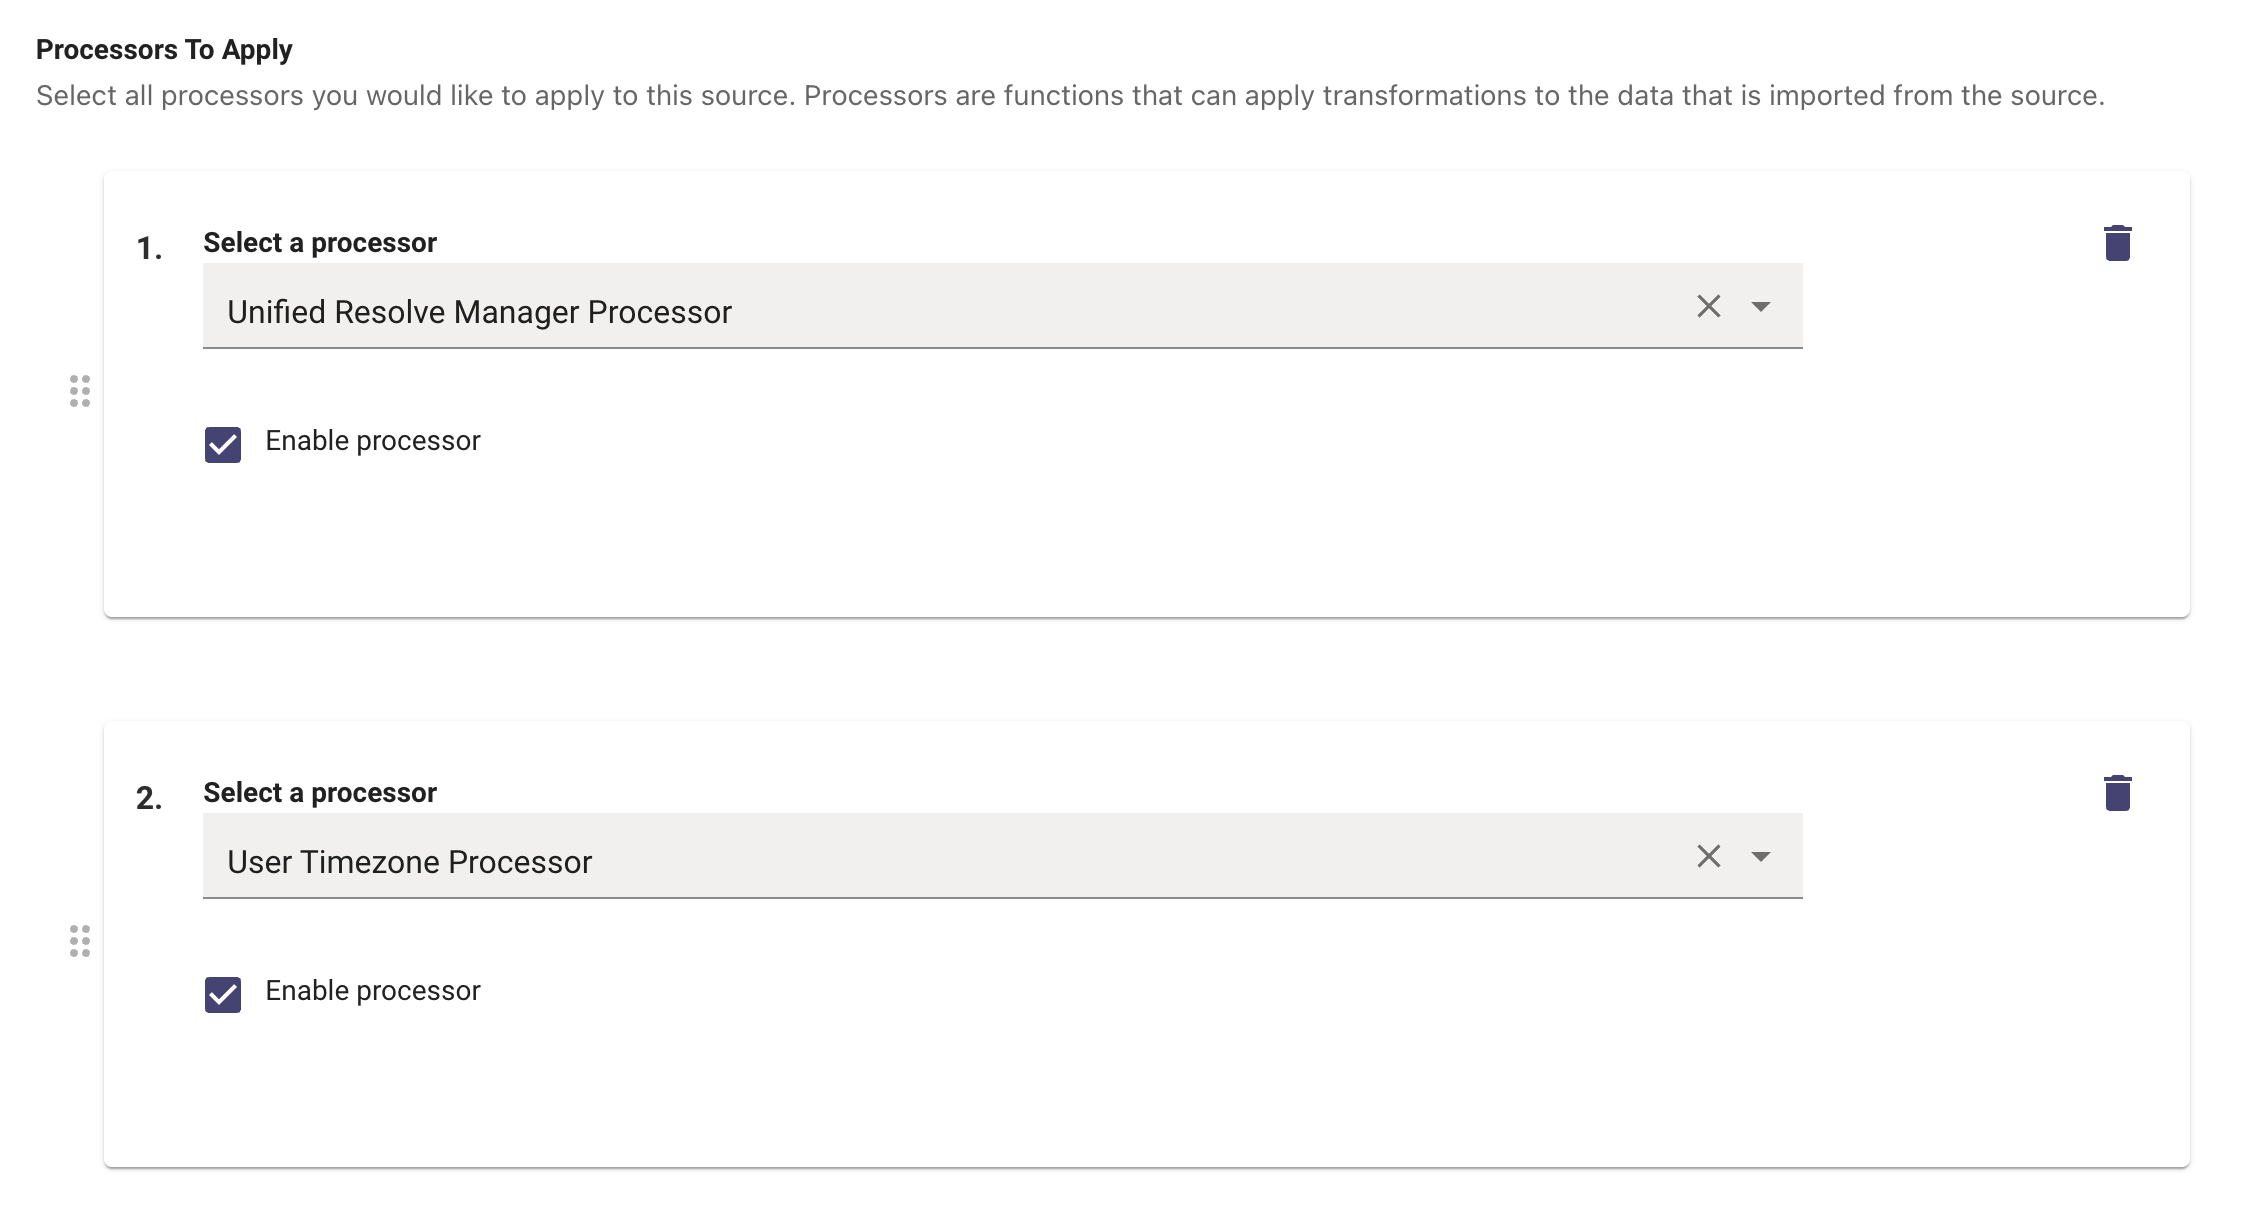Click the Enable processor label in card 2

pyautogui.click(x=372, y=991)
